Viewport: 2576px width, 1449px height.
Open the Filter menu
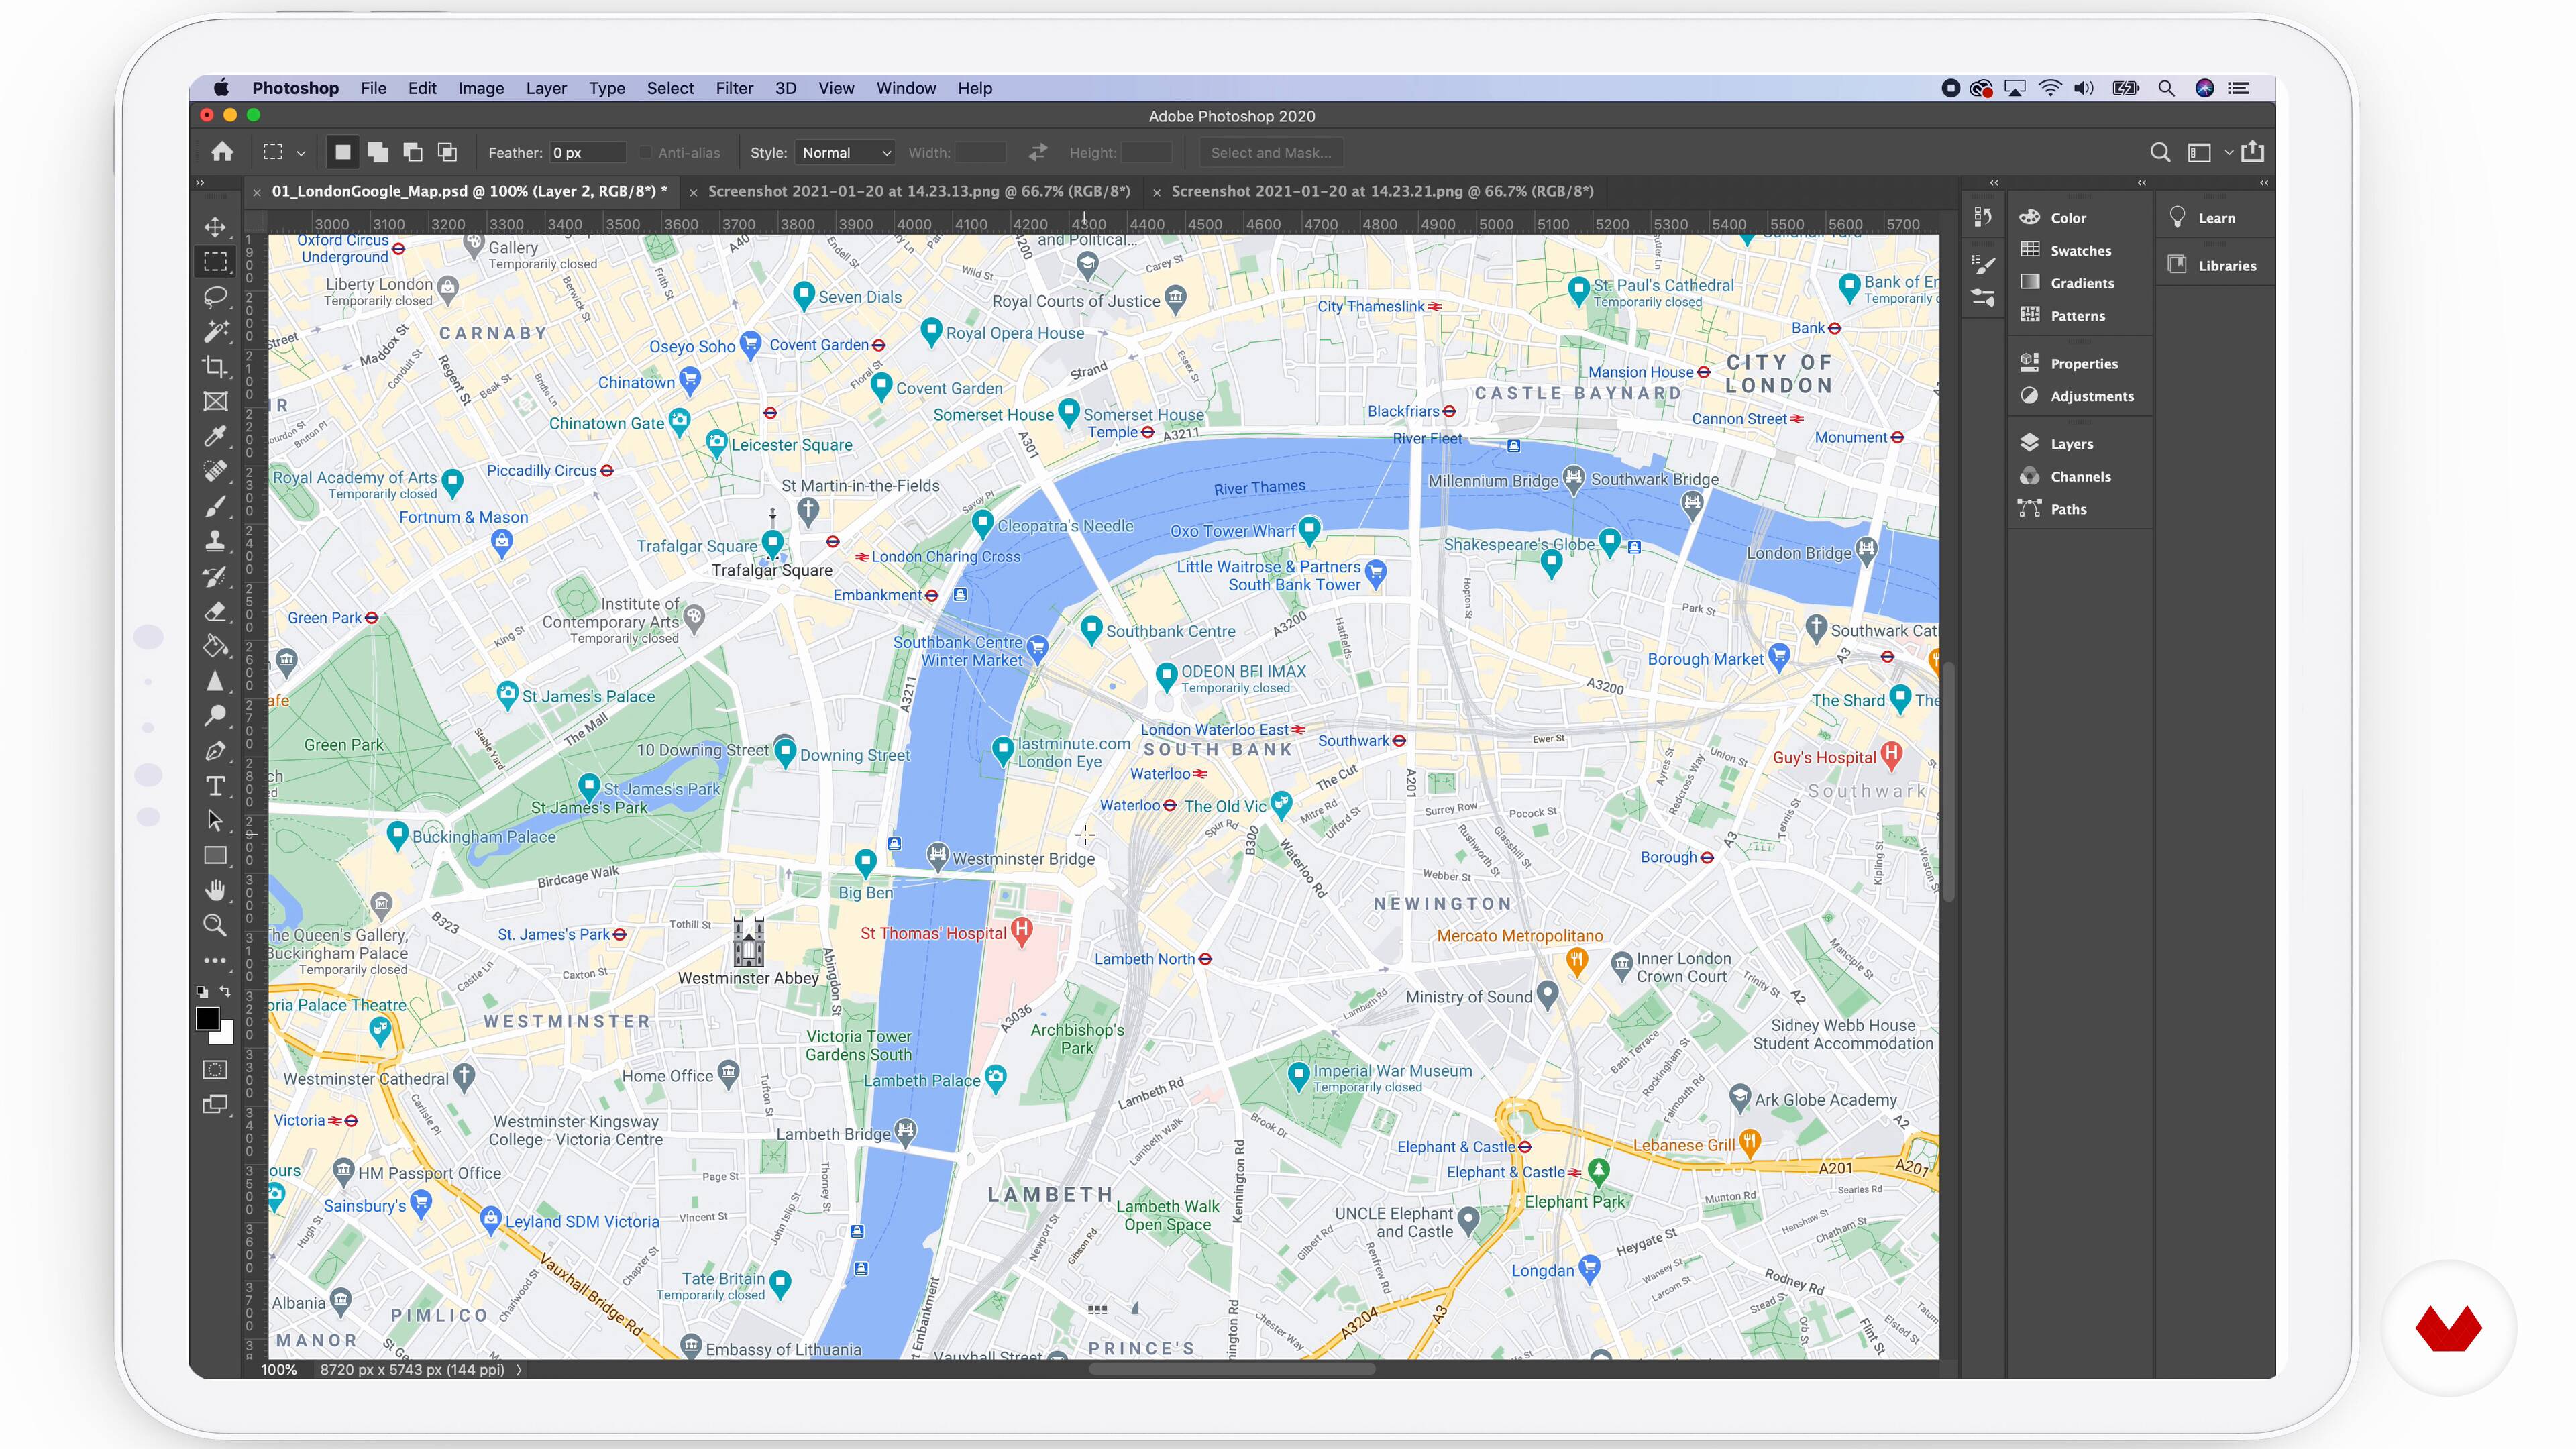pyautogui.click(x=734, y=88)
